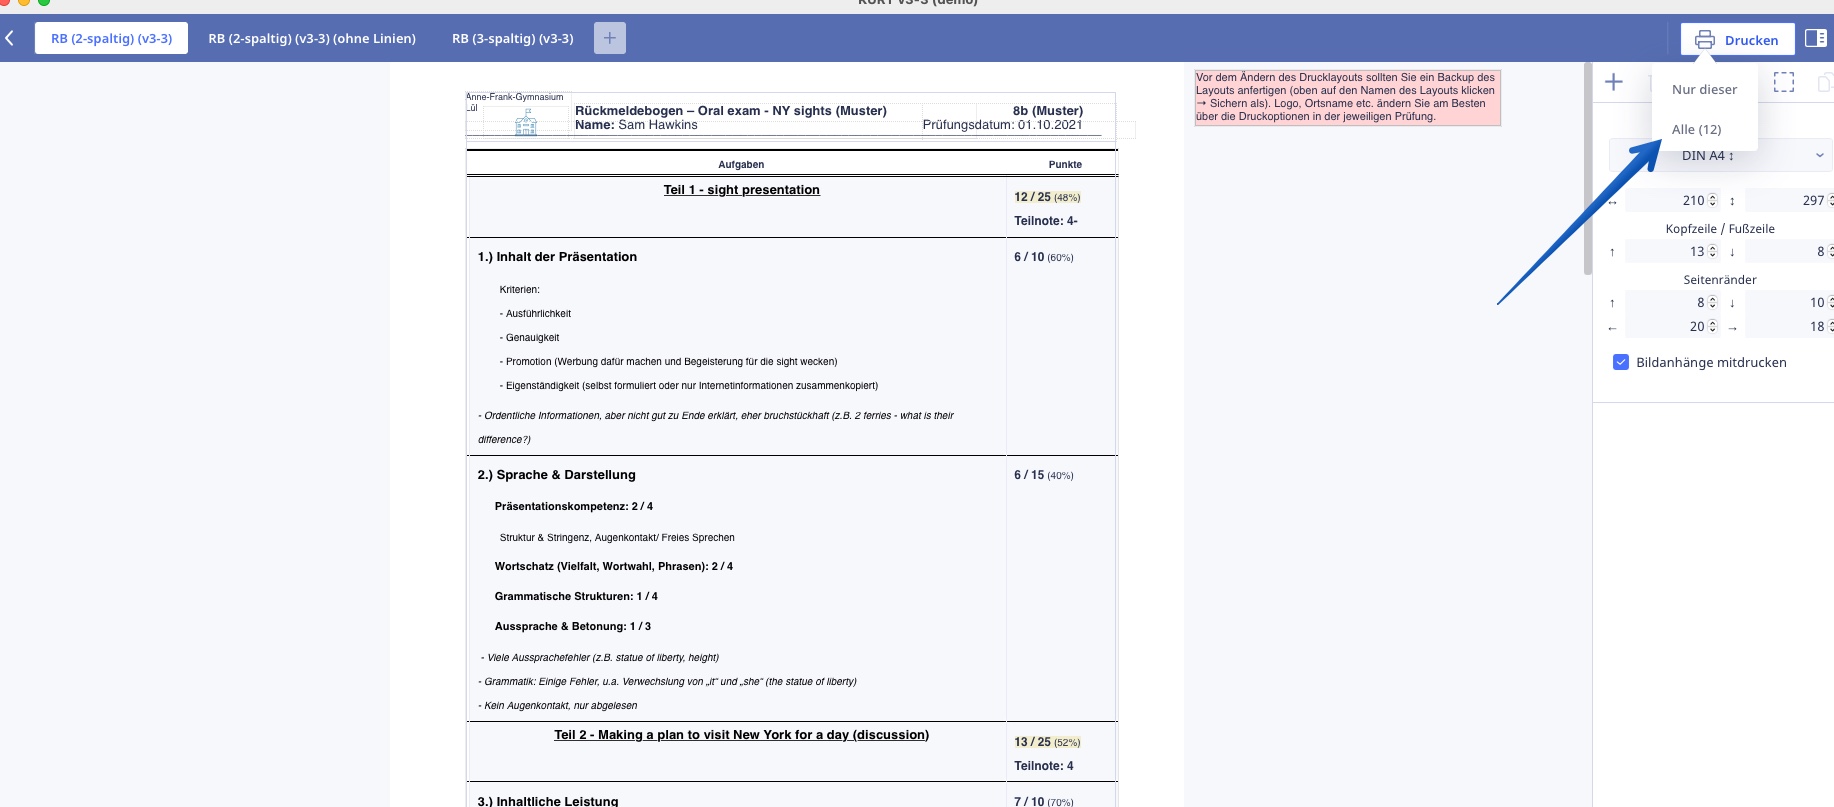1834x807 pixels.
Task: Select the red backup warning note
Action: click(1347, 97)
